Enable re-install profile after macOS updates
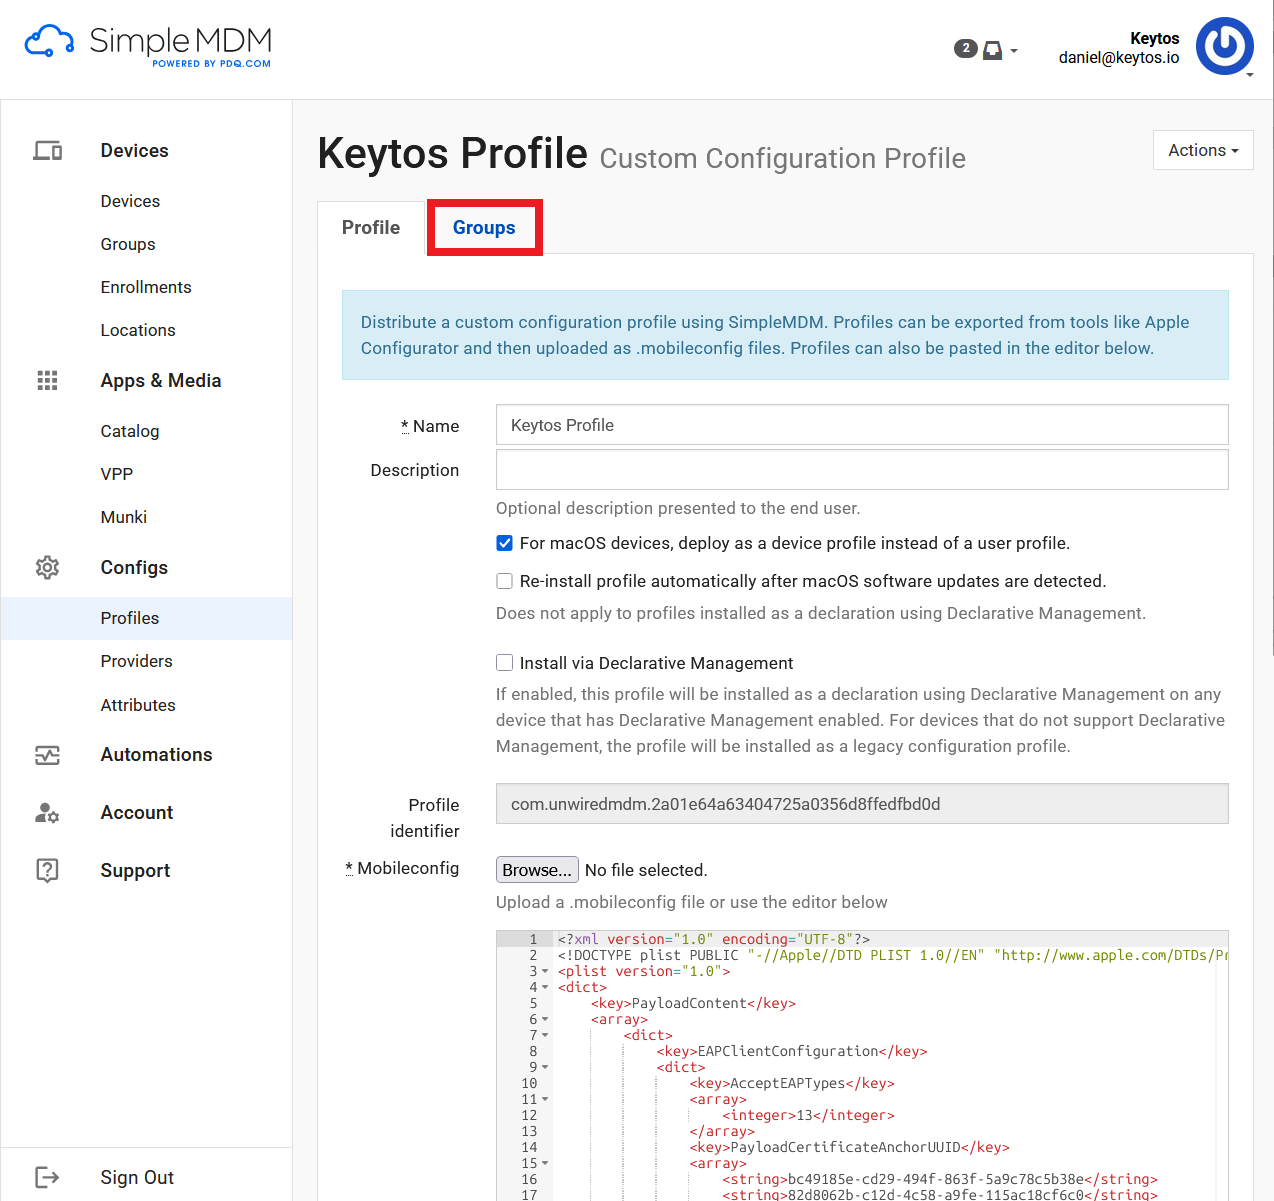 [505, 582]
